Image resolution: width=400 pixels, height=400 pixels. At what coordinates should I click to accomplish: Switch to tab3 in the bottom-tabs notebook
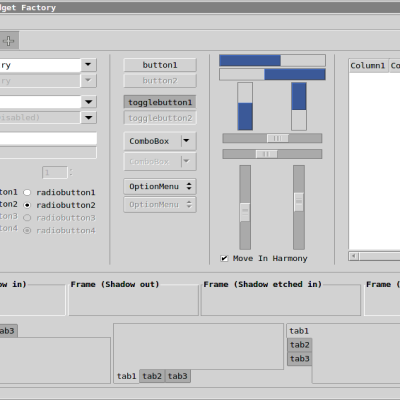point(178,376)
